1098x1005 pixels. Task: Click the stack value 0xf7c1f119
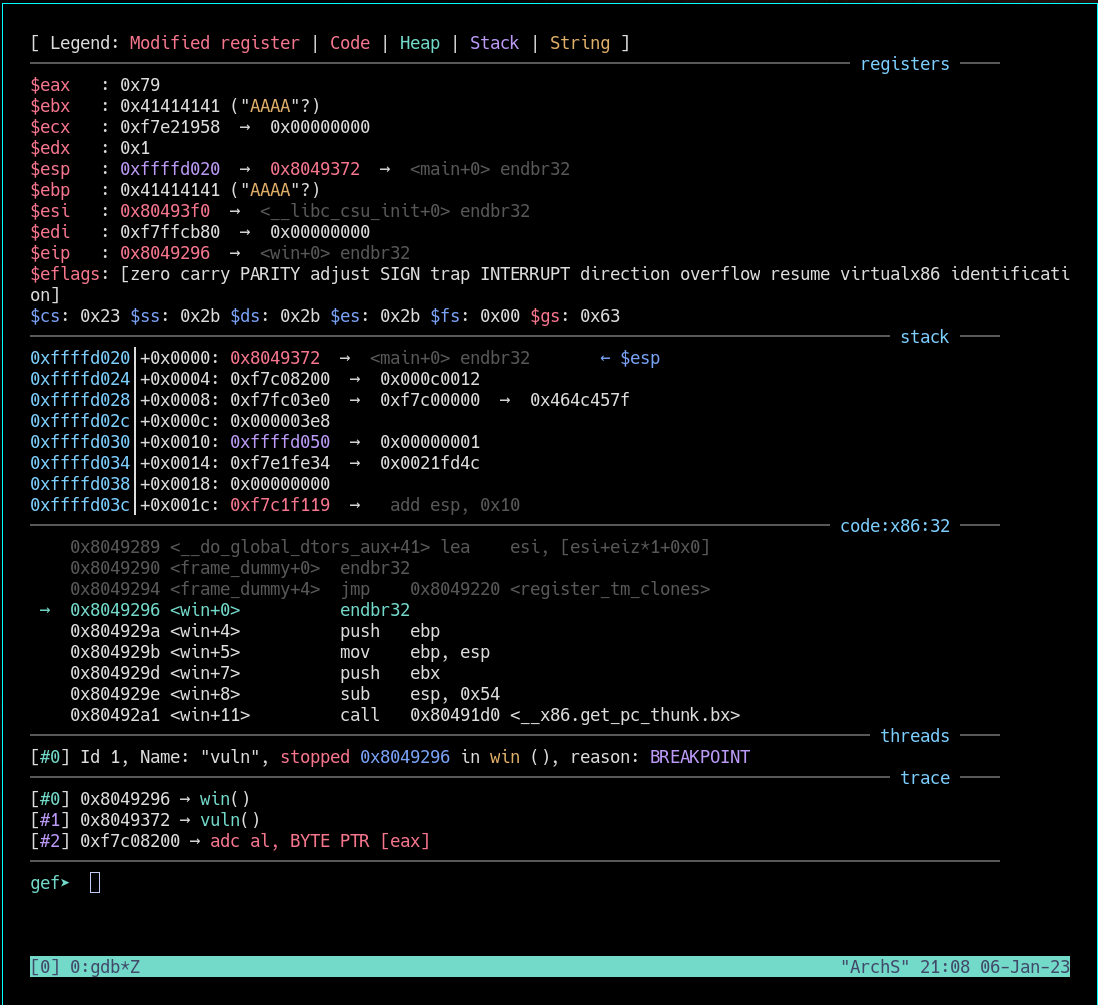pos(280,505)
